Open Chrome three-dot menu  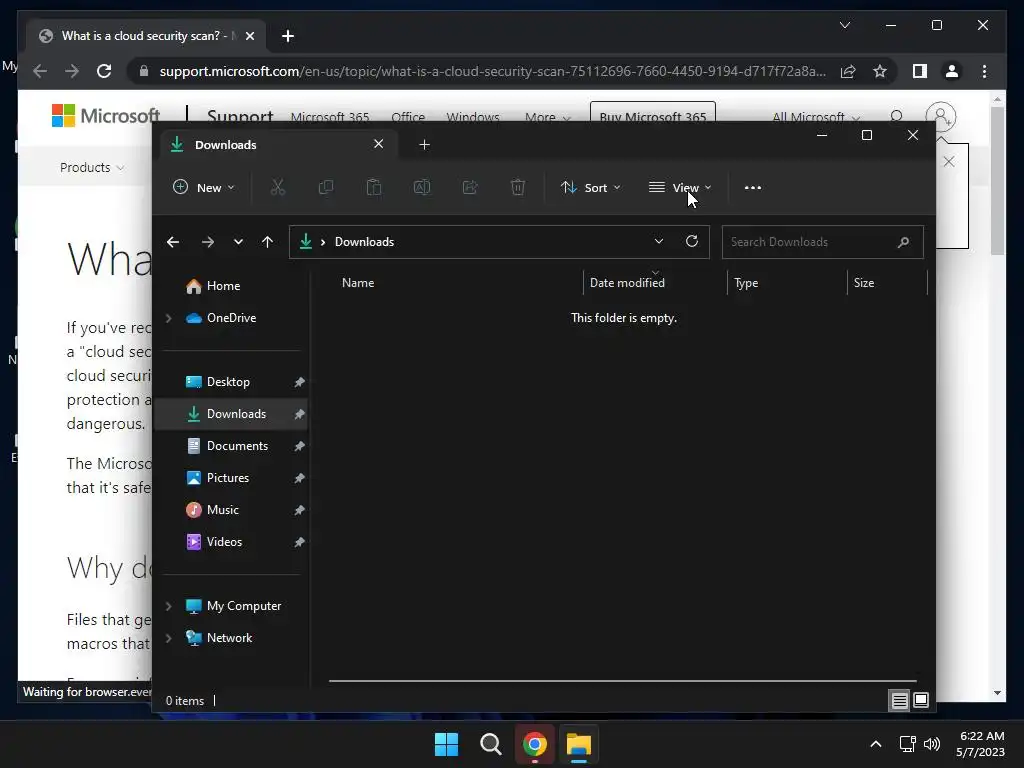(984, 71)
